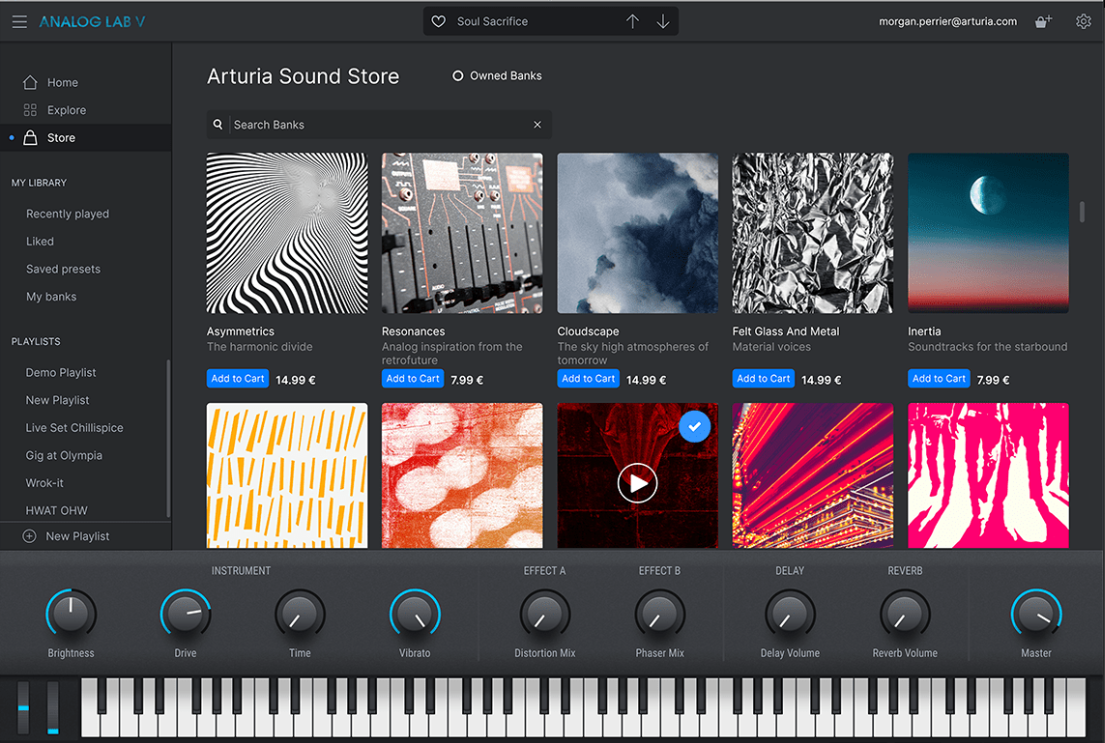Load previous preset with up arrow
Image resolution: width=1105 pixels, height=743 pixels.
click(x=632, y=21)
